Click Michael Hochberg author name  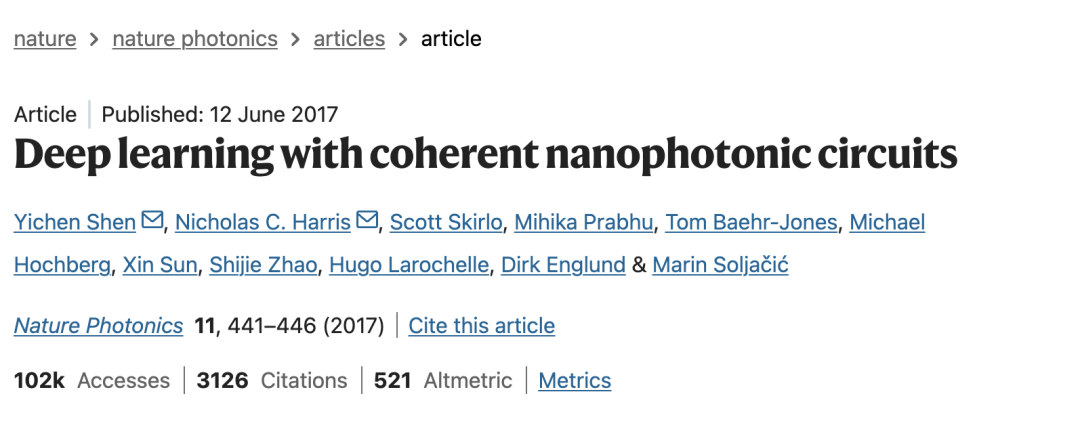point(65,266)
